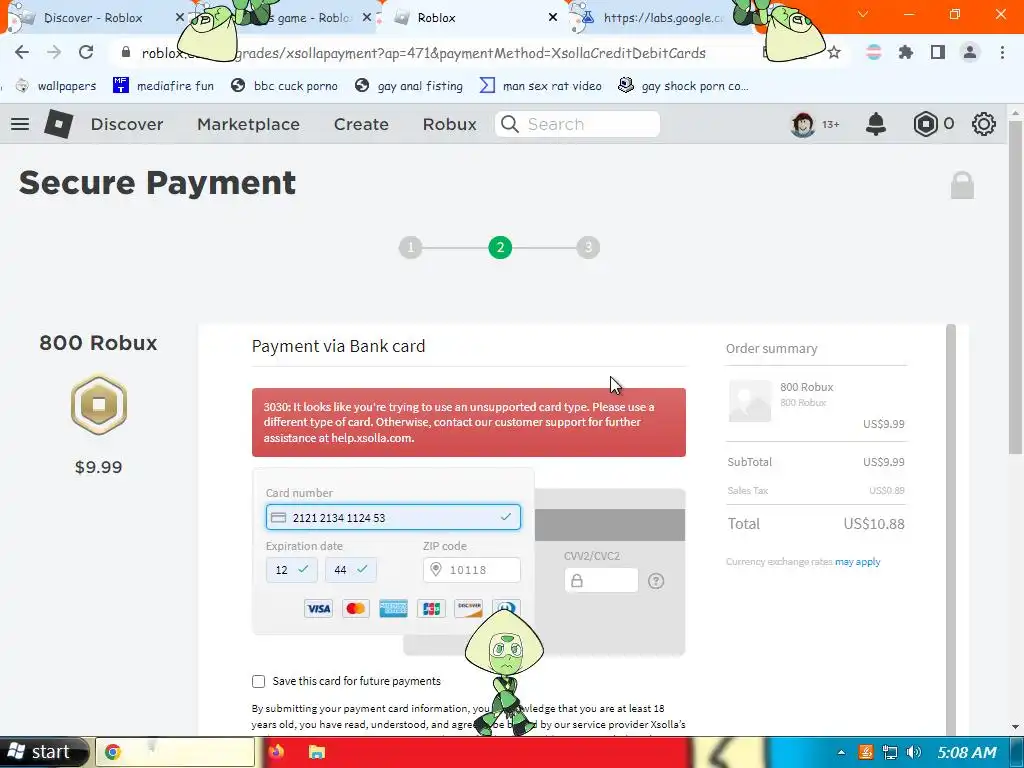
Task: Open the notifications bell
Action: 876,124
